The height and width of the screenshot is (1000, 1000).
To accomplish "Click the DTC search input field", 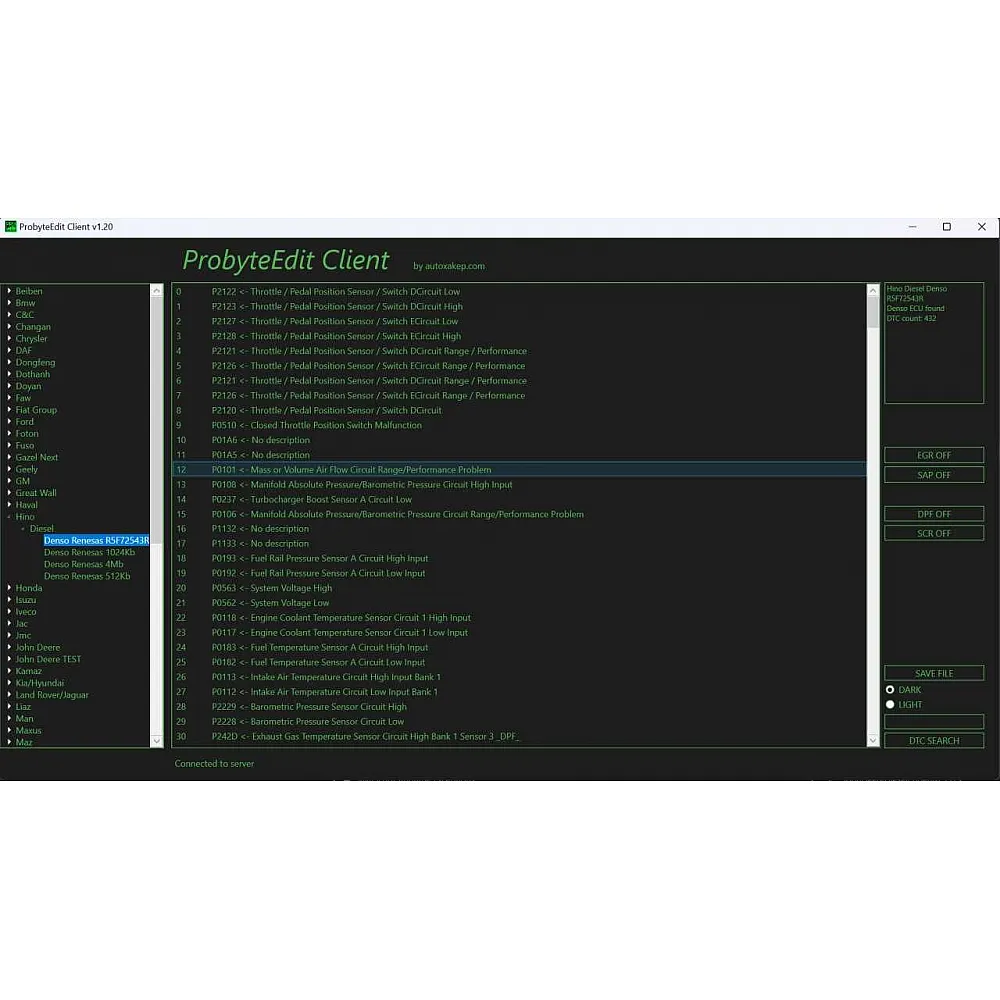I will click(x=933, y=721).
